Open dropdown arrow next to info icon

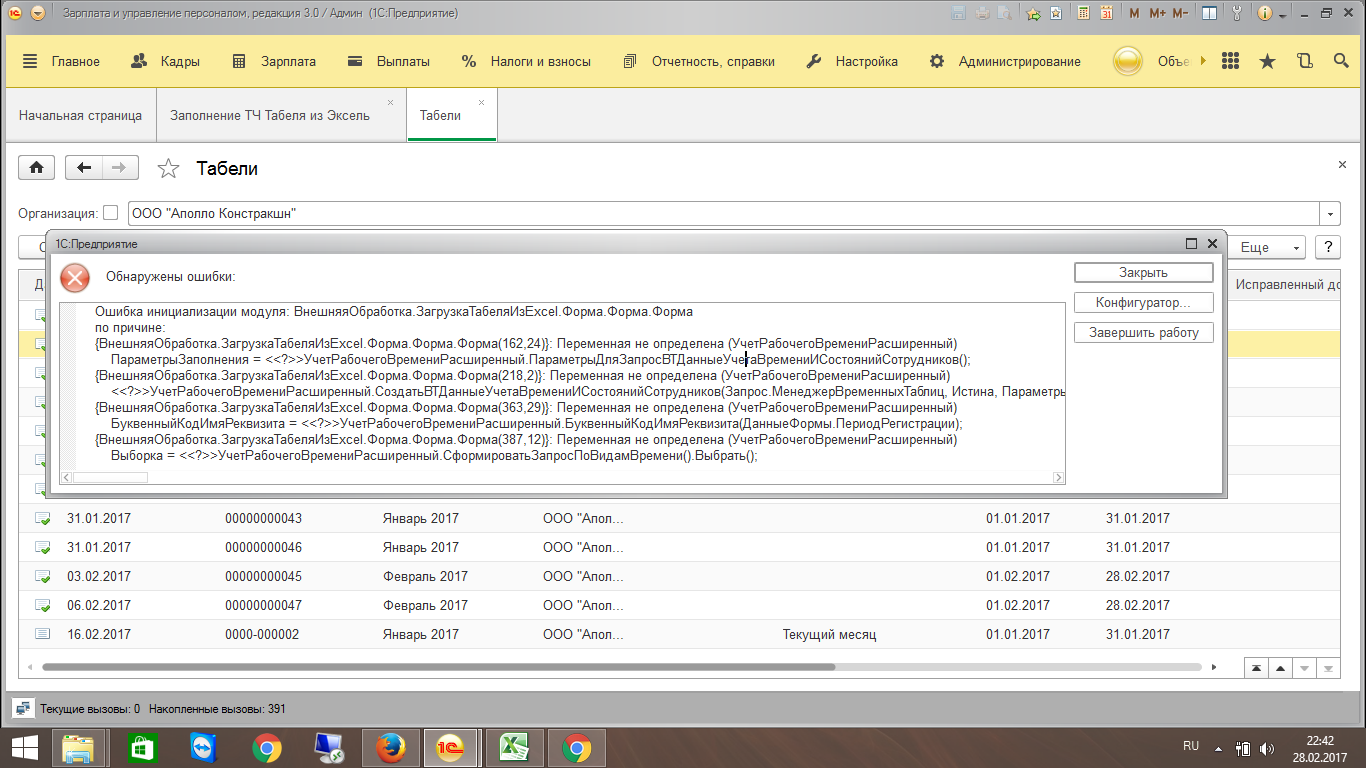click(x=1285, y=14)
